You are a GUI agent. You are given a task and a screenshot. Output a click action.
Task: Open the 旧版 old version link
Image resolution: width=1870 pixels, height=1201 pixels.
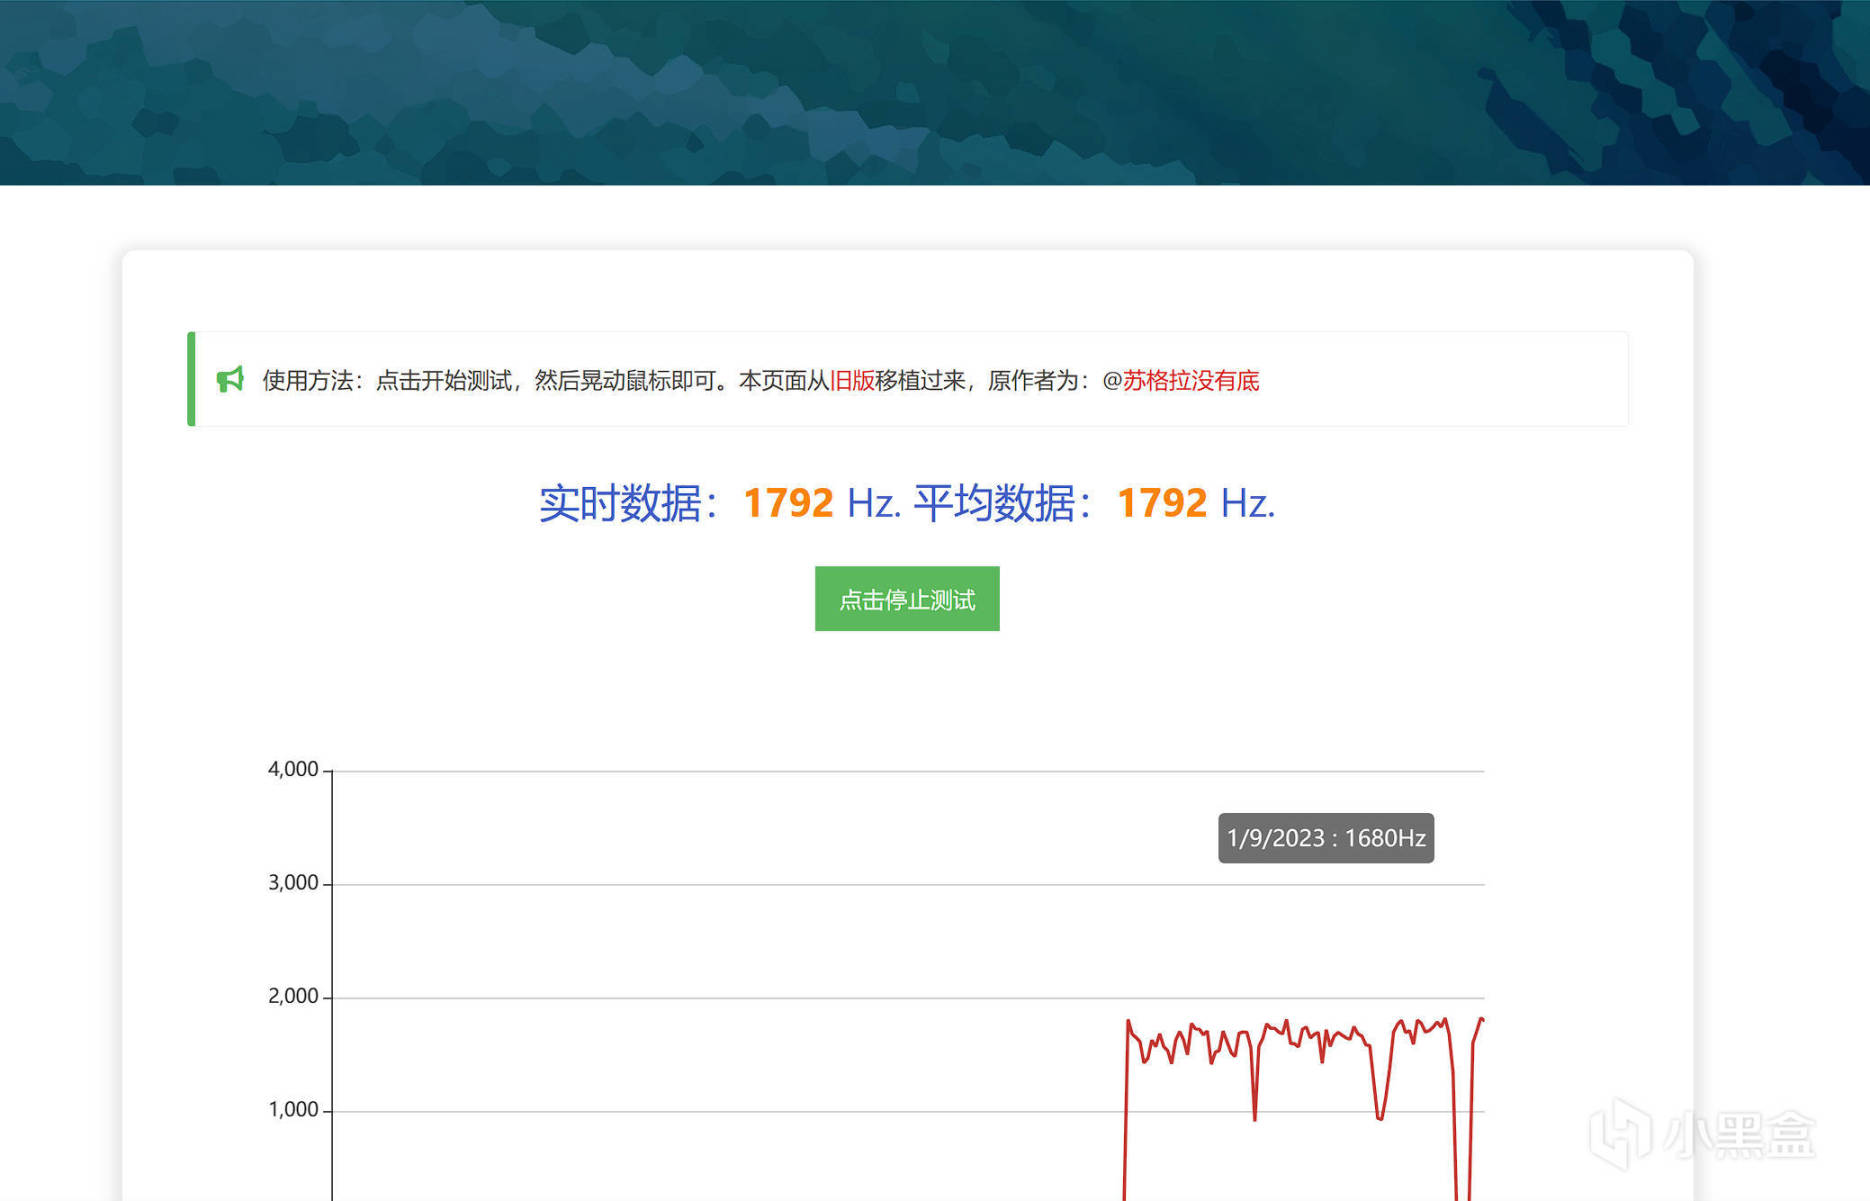852,381
